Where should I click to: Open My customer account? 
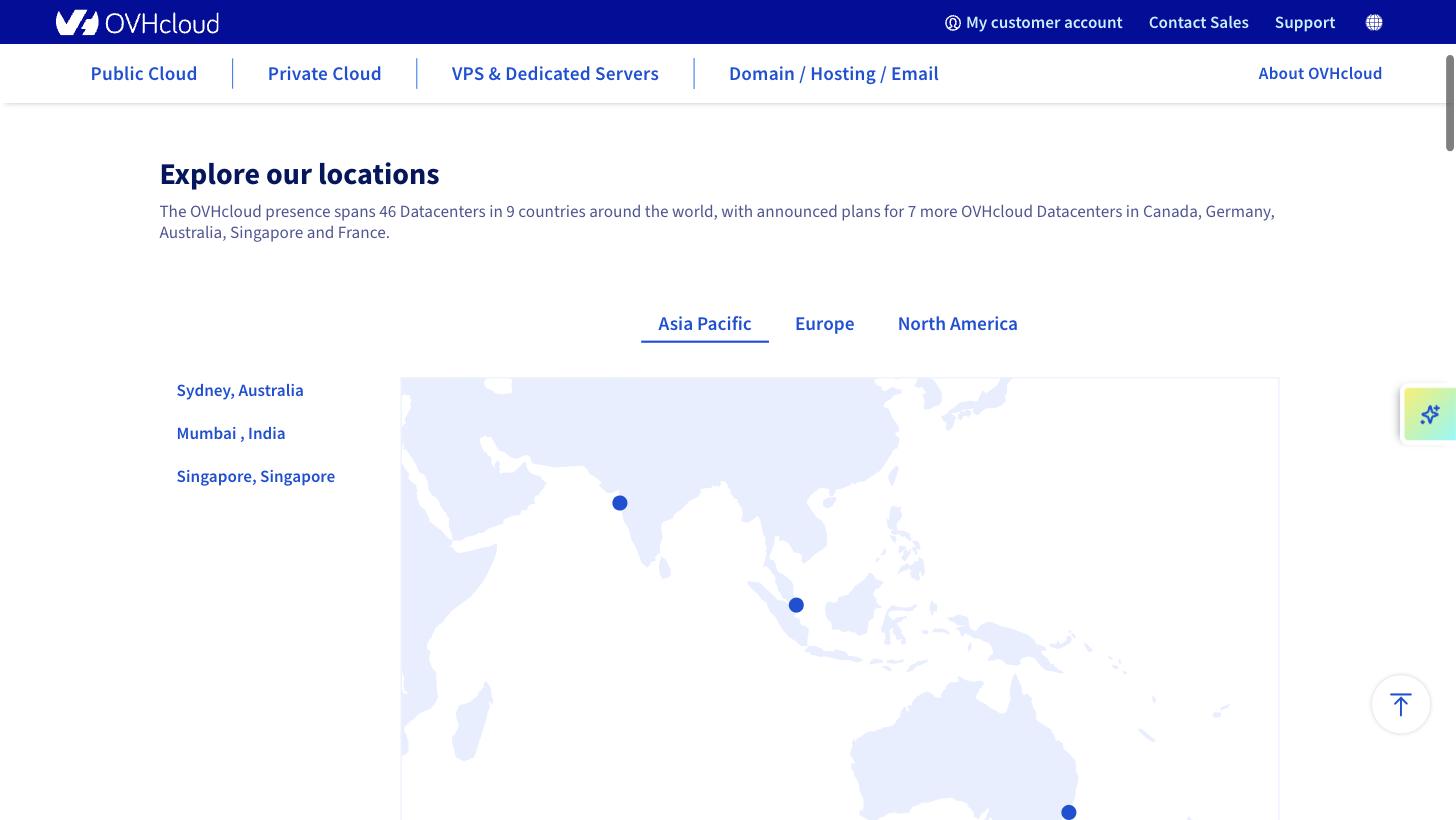[x=1034, y=22]
